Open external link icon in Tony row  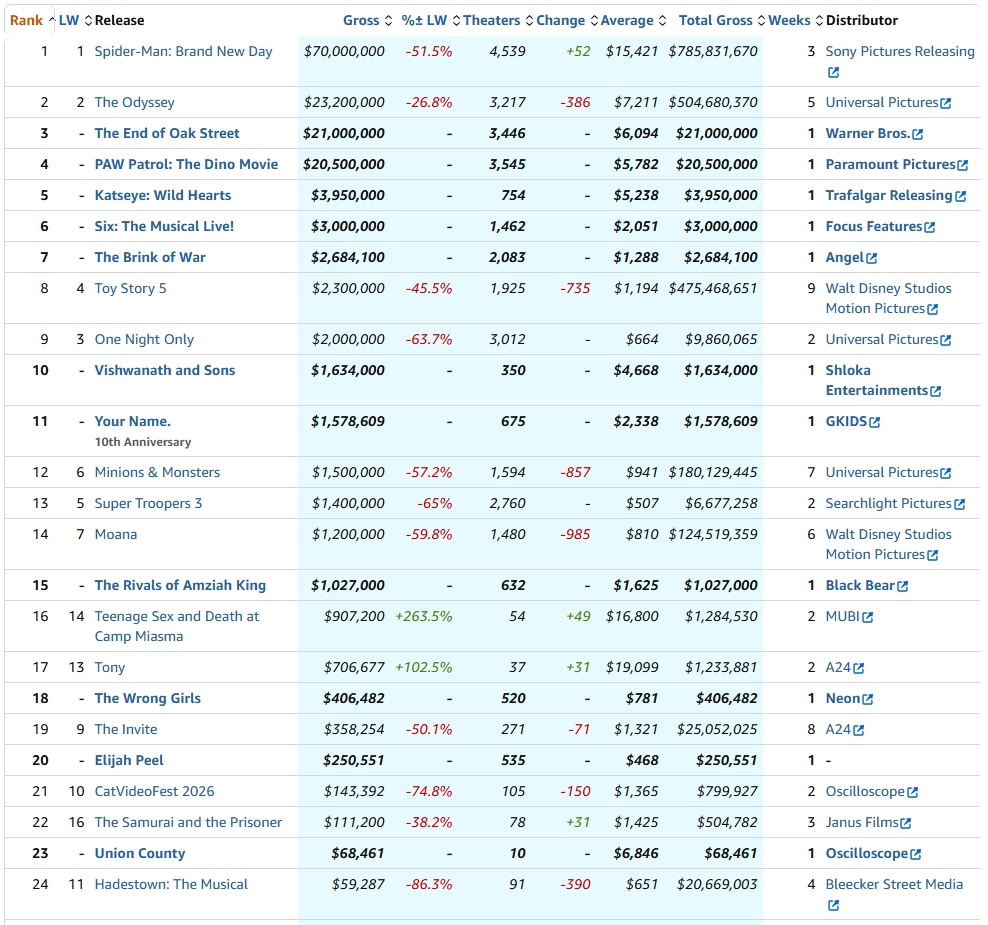859,668
